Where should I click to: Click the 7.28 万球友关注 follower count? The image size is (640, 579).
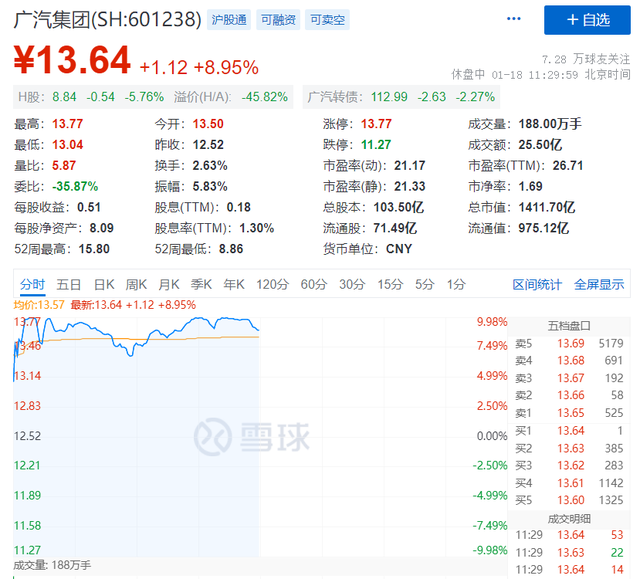click(586, 60)
